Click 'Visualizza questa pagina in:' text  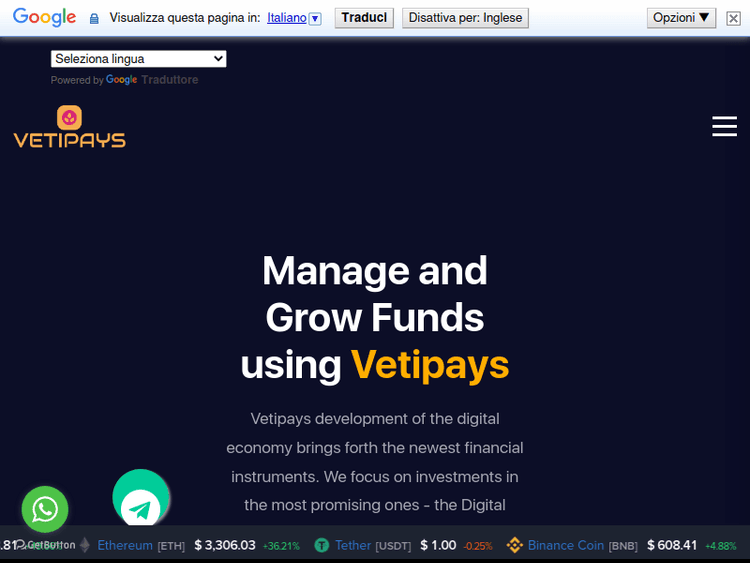pos(185,18)
